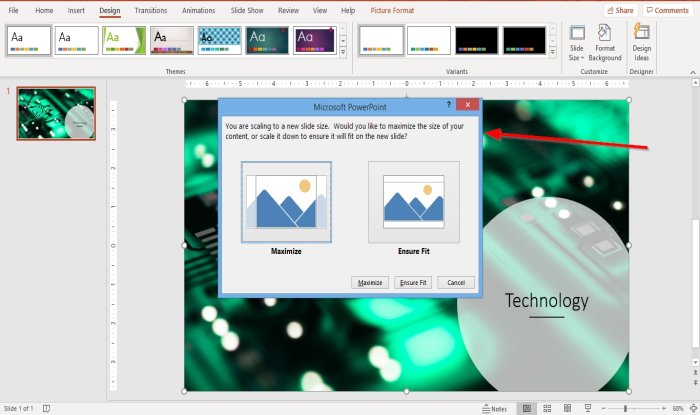The image size is (700, 415).
Task: Click the dialog help question mark
Action: (x=448, y=104)
